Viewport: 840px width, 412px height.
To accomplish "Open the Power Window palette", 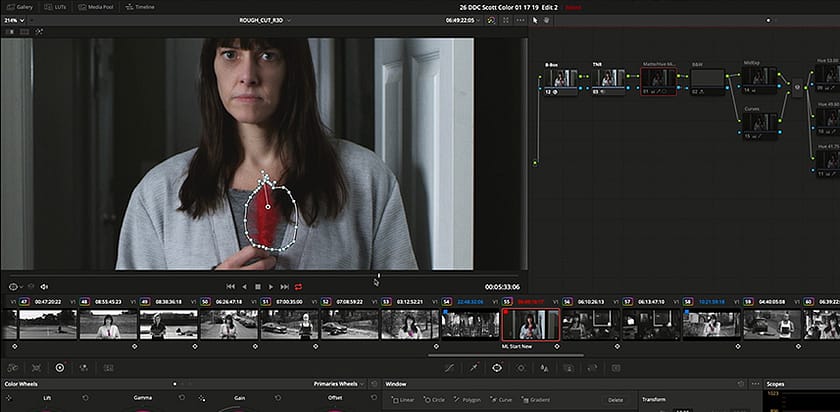I will pos(497,368).
